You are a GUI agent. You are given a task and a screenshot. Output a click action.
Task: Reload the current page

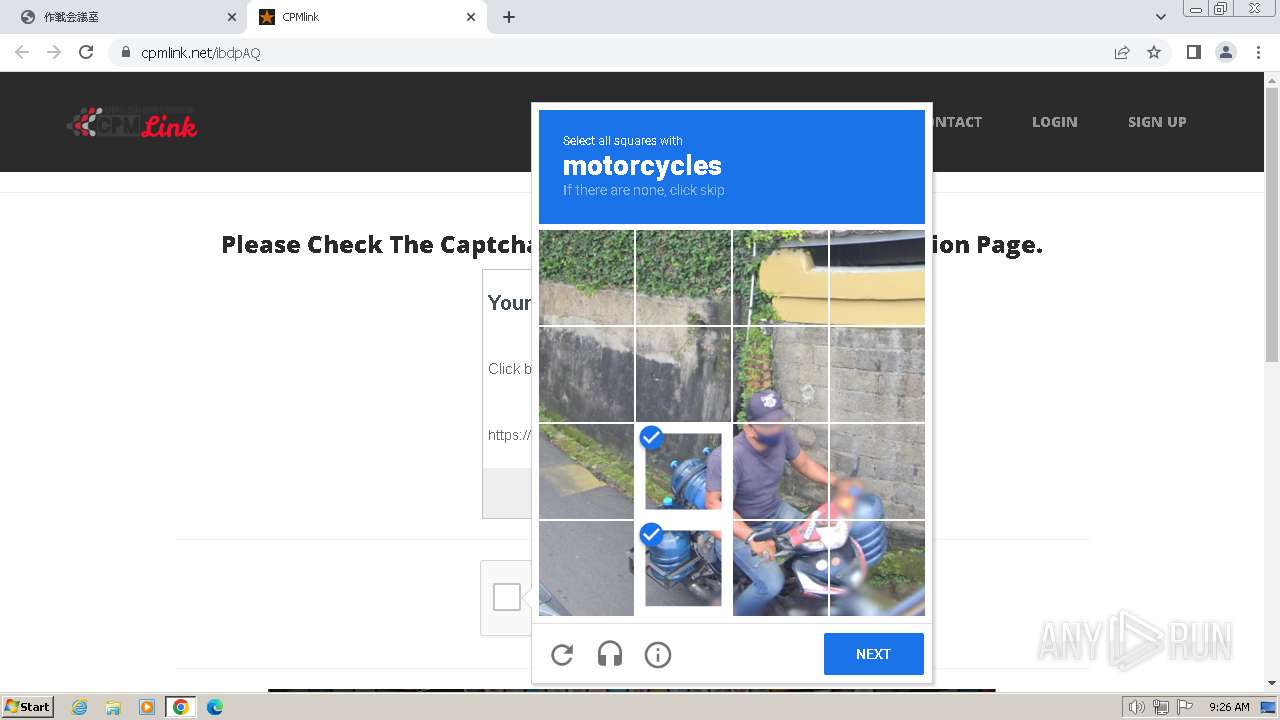coord(86,52)
